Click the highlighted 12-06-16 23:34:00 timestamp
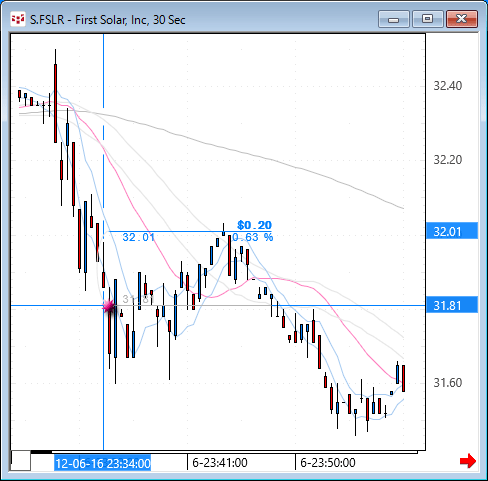Image resolution: width=488 pixels, height=481 pixels. (x=103, y=463)
